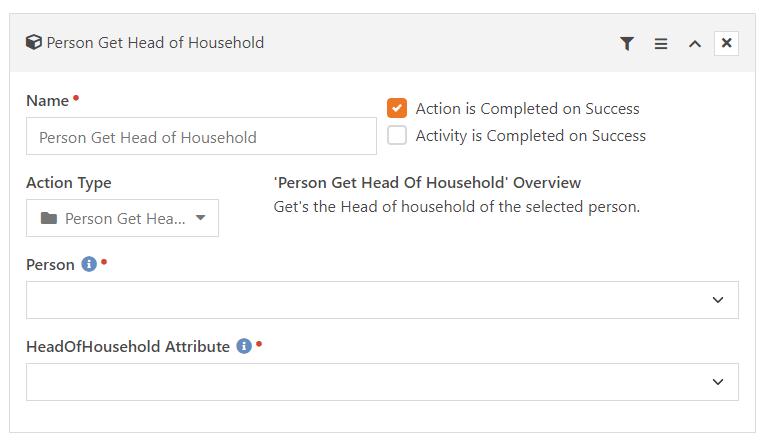Click chevron arrow of Person select box

point(718,300)
